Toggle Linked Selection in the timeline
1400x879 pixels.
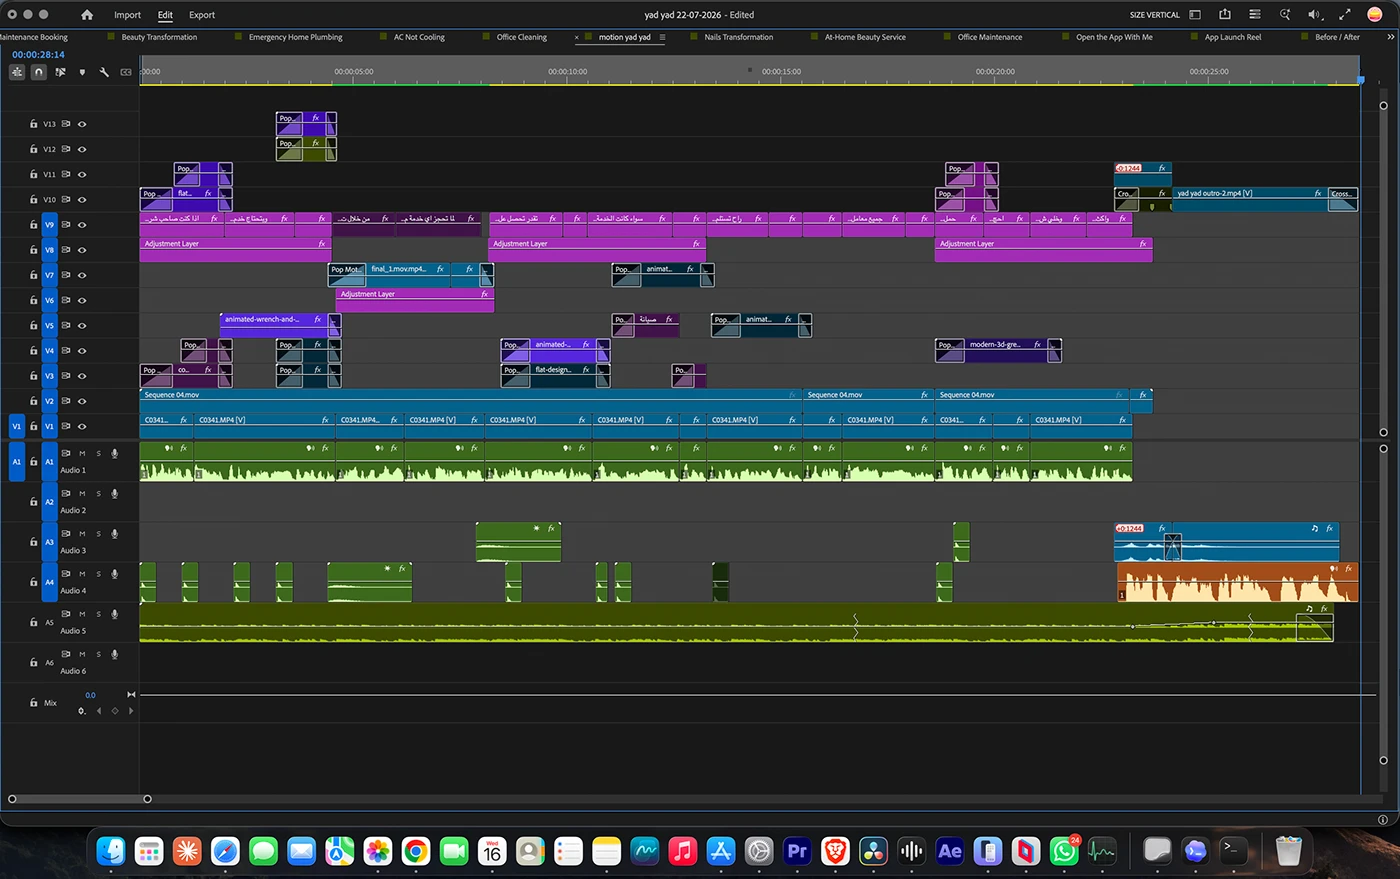click(x=60, y=72)
